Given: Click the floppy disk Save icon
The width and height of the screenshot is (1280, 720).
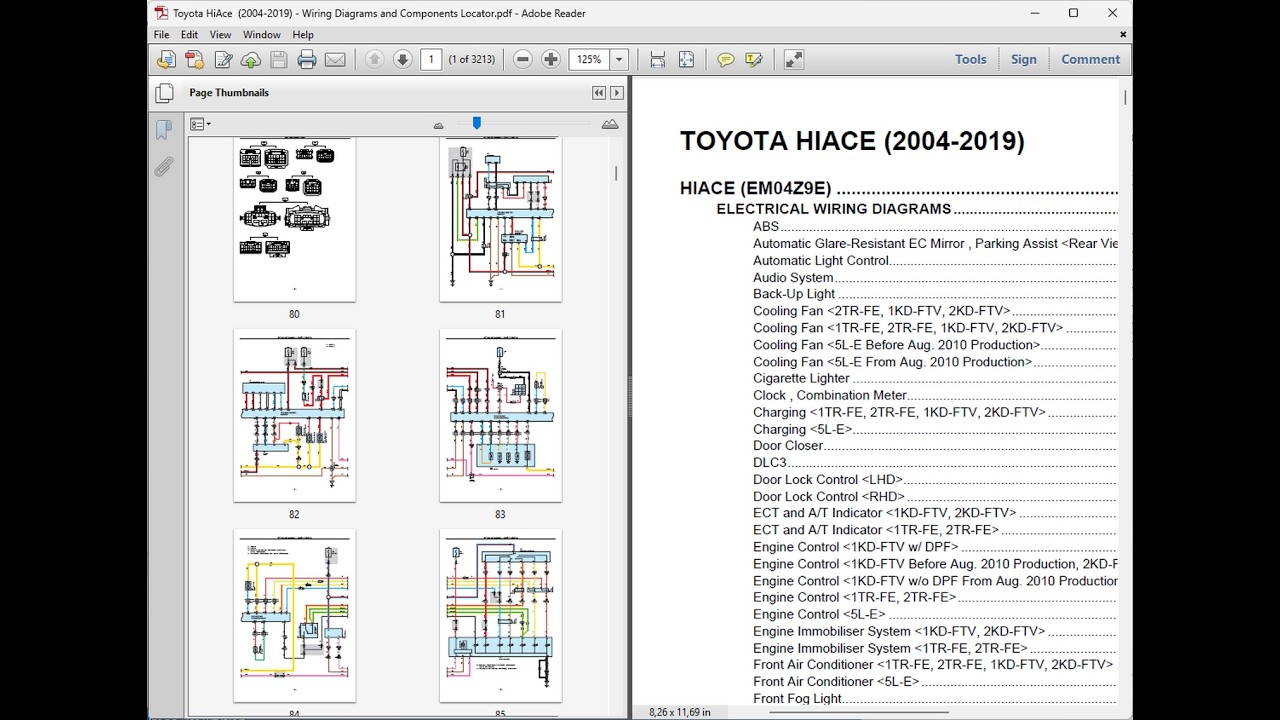Looking at the screenshot, I should pos(279,60).
